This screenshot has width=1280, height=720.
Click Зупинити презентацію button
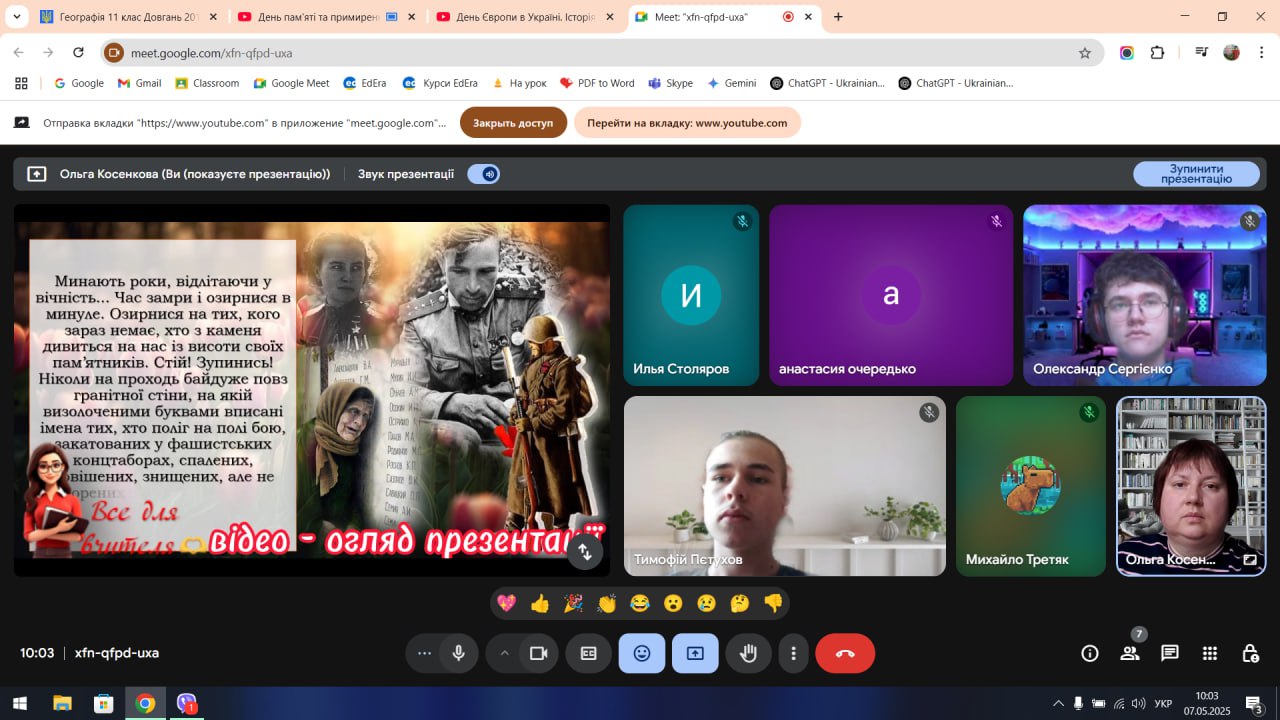click(x=1196, y=174)
